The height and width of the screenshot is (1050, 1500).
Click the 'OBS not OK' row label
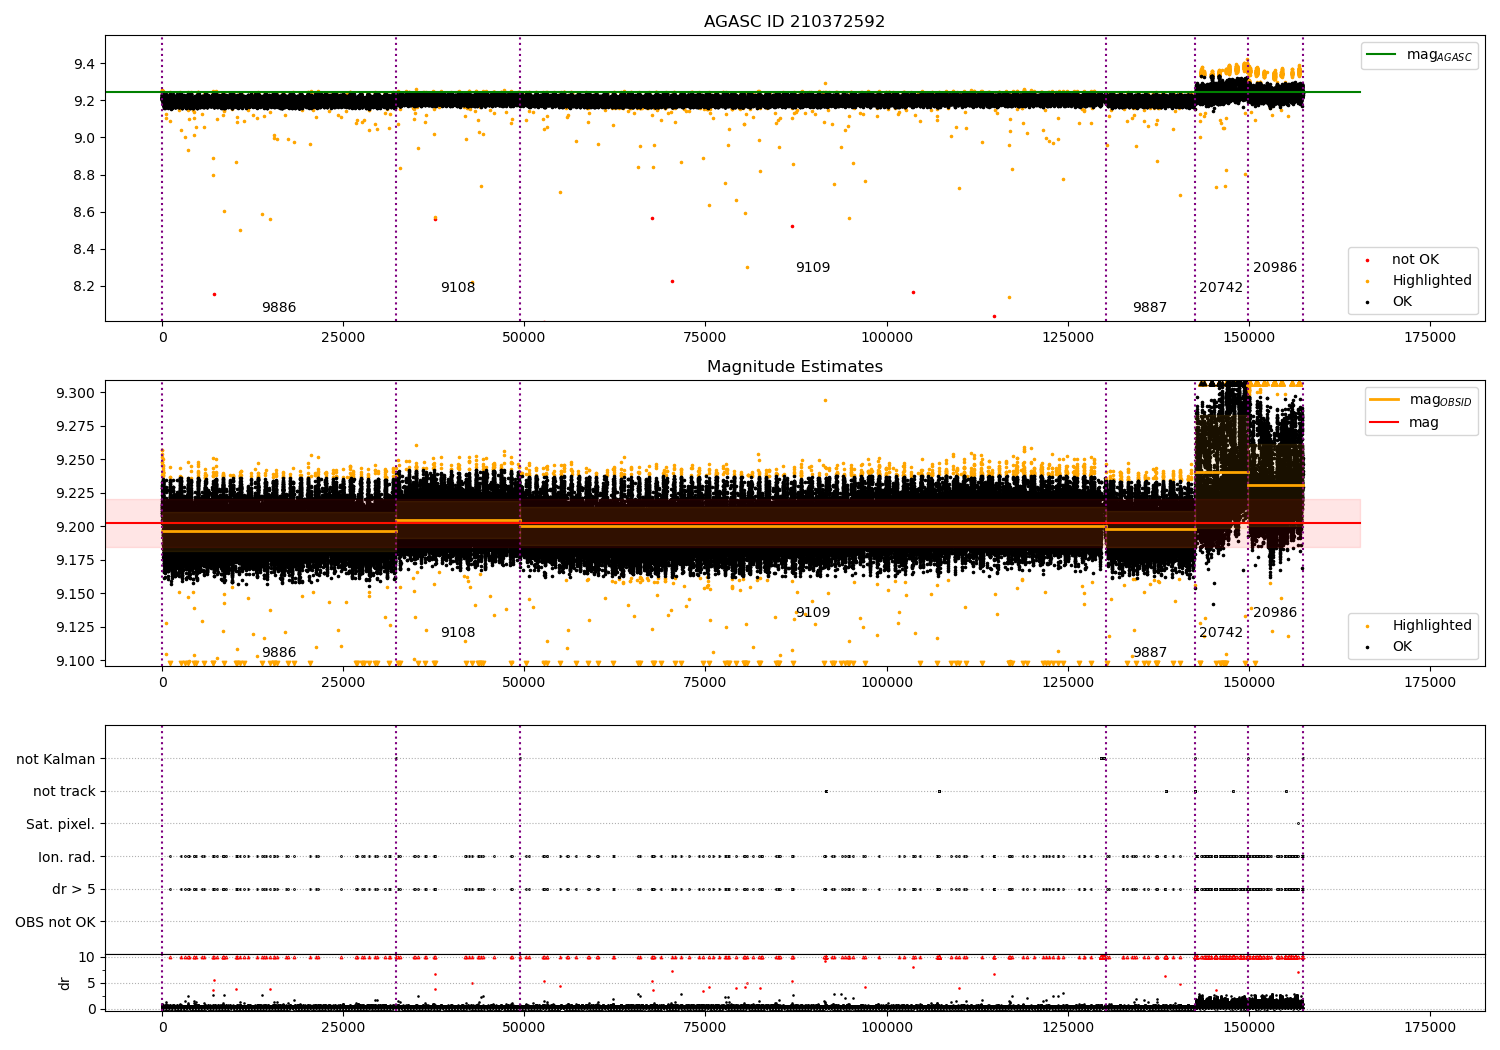coord(56,922)
